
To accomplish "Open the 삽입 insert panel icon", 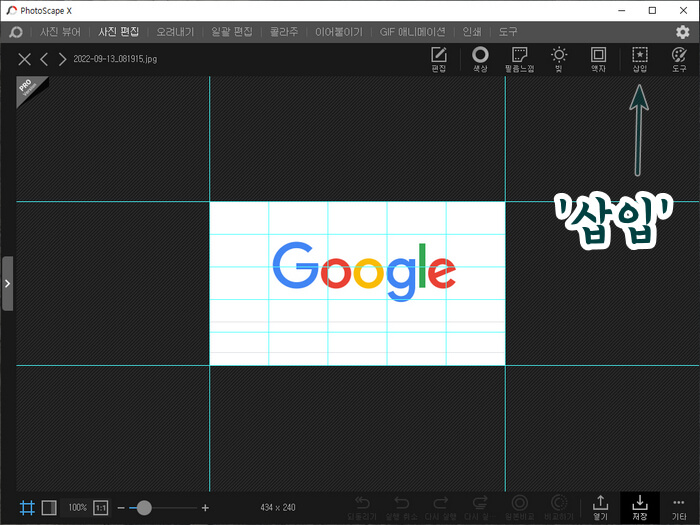I will (x=640, y=59).
